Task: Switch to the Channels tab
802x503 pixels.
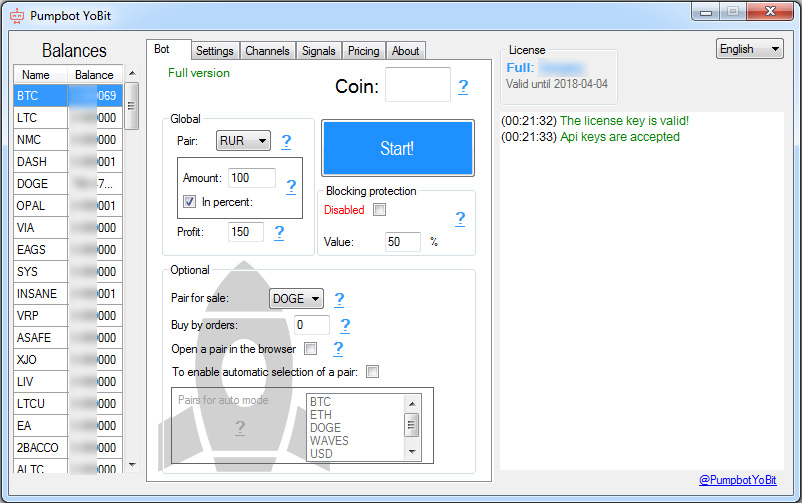Action: tap(268, 51)
